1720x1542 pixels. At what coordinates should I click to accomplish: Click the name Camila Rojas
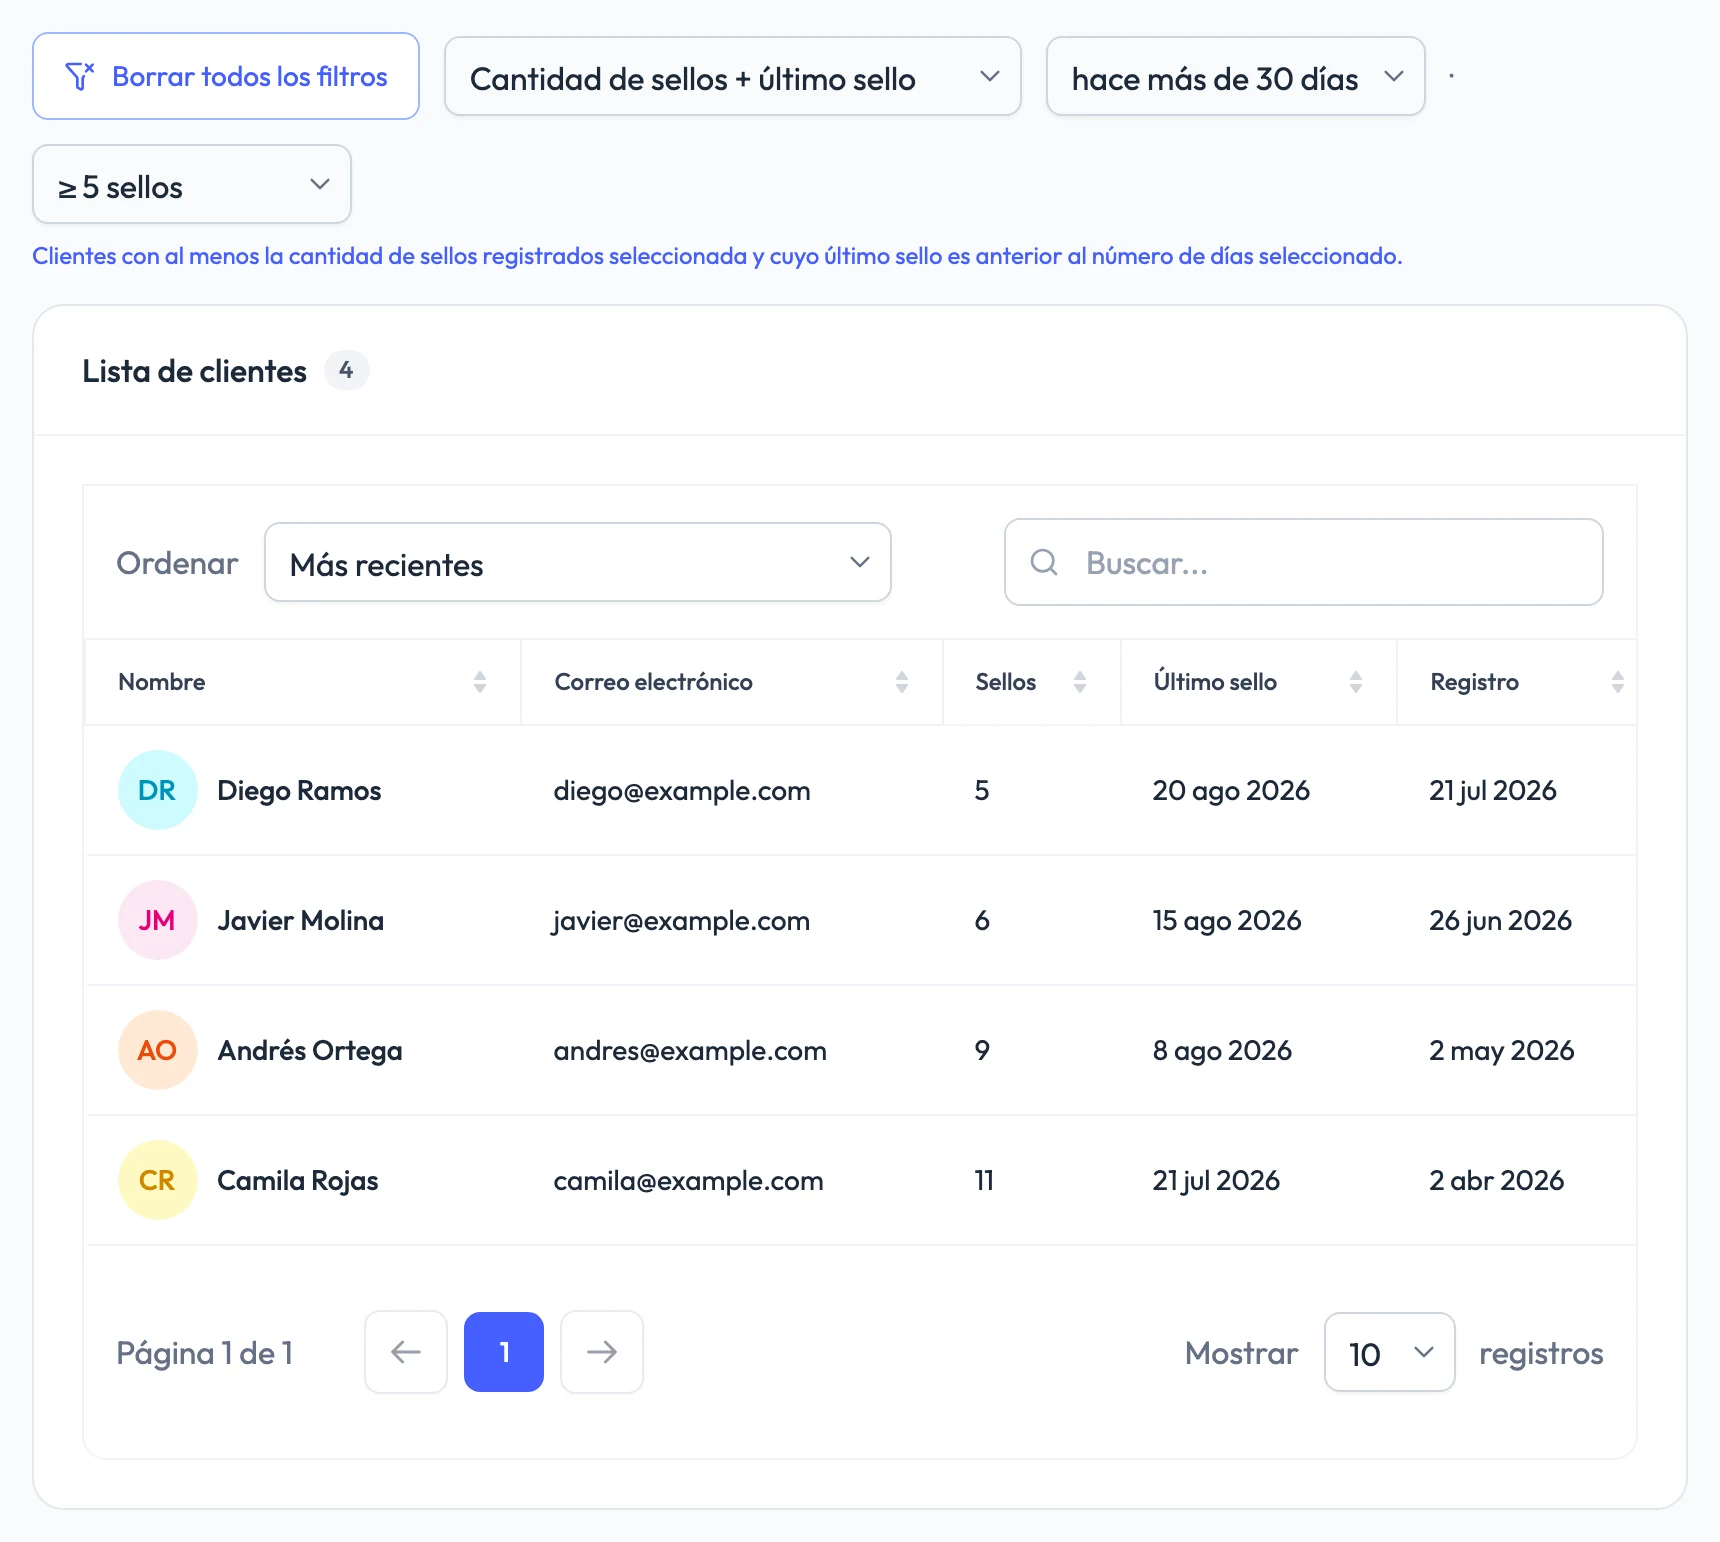[x=298, y=1181]
